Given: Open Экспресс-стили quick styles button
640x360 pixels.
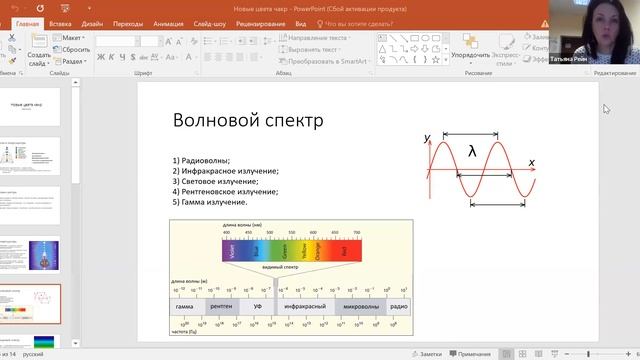Looking at the screenshot, I should point(506,49).
